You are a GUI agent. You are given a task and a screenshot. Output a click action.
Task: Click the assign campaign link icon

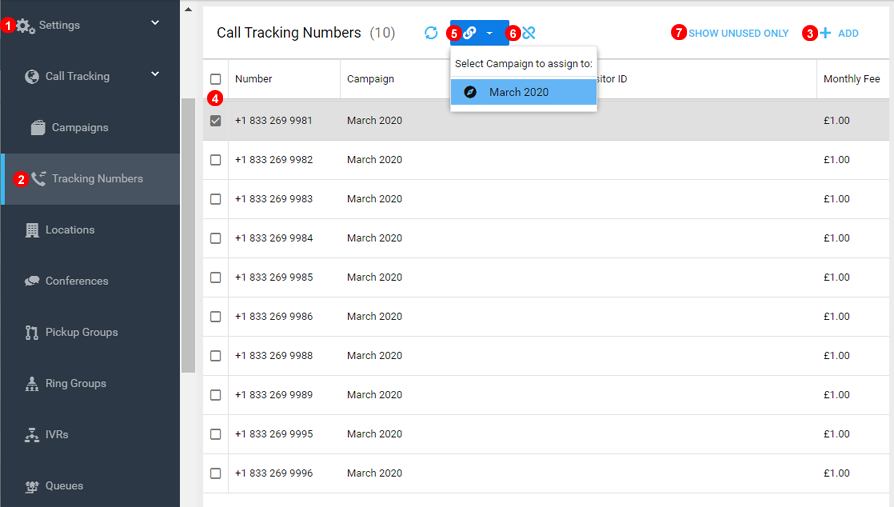click(x=469, y=33)
